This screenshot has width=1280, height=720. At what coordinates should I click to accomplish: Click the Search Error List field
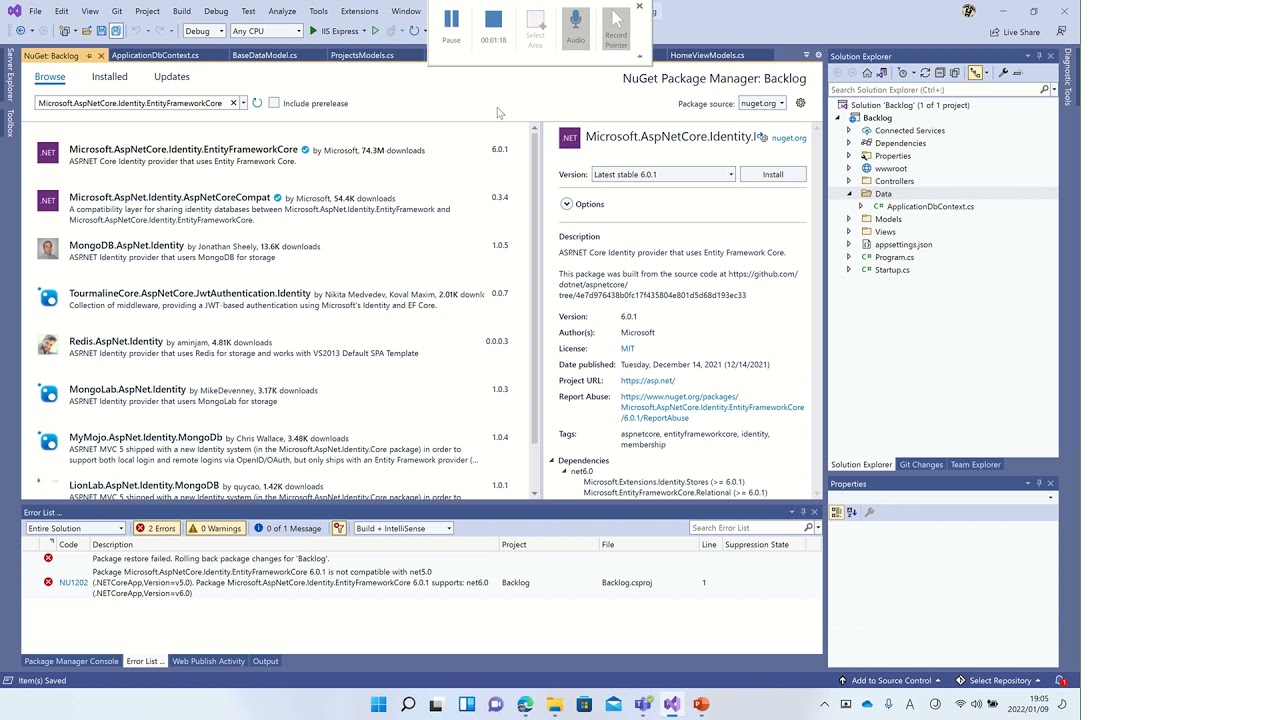[748, 528]
